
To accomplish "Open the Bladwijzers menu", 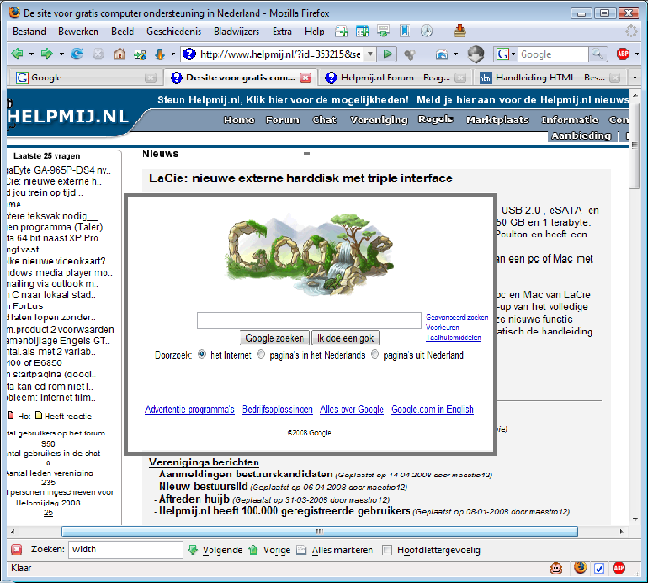I will click(x=236, y=31).
